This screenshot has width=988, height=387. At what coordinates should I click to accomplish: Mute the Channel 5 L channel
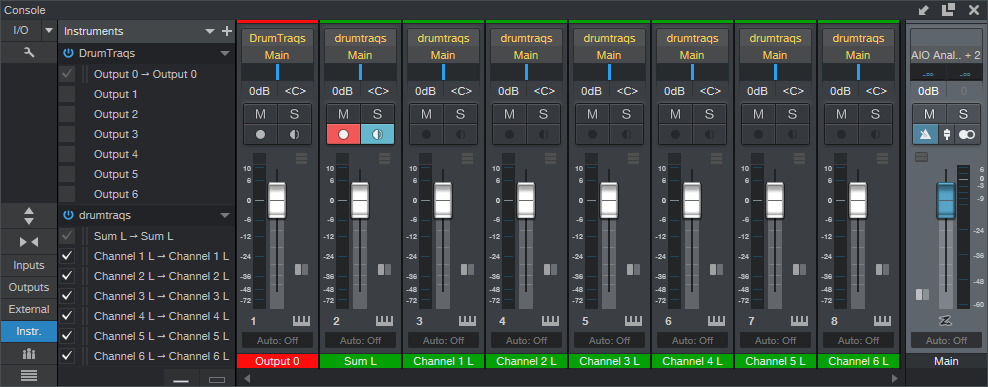[x=759, y=114]
